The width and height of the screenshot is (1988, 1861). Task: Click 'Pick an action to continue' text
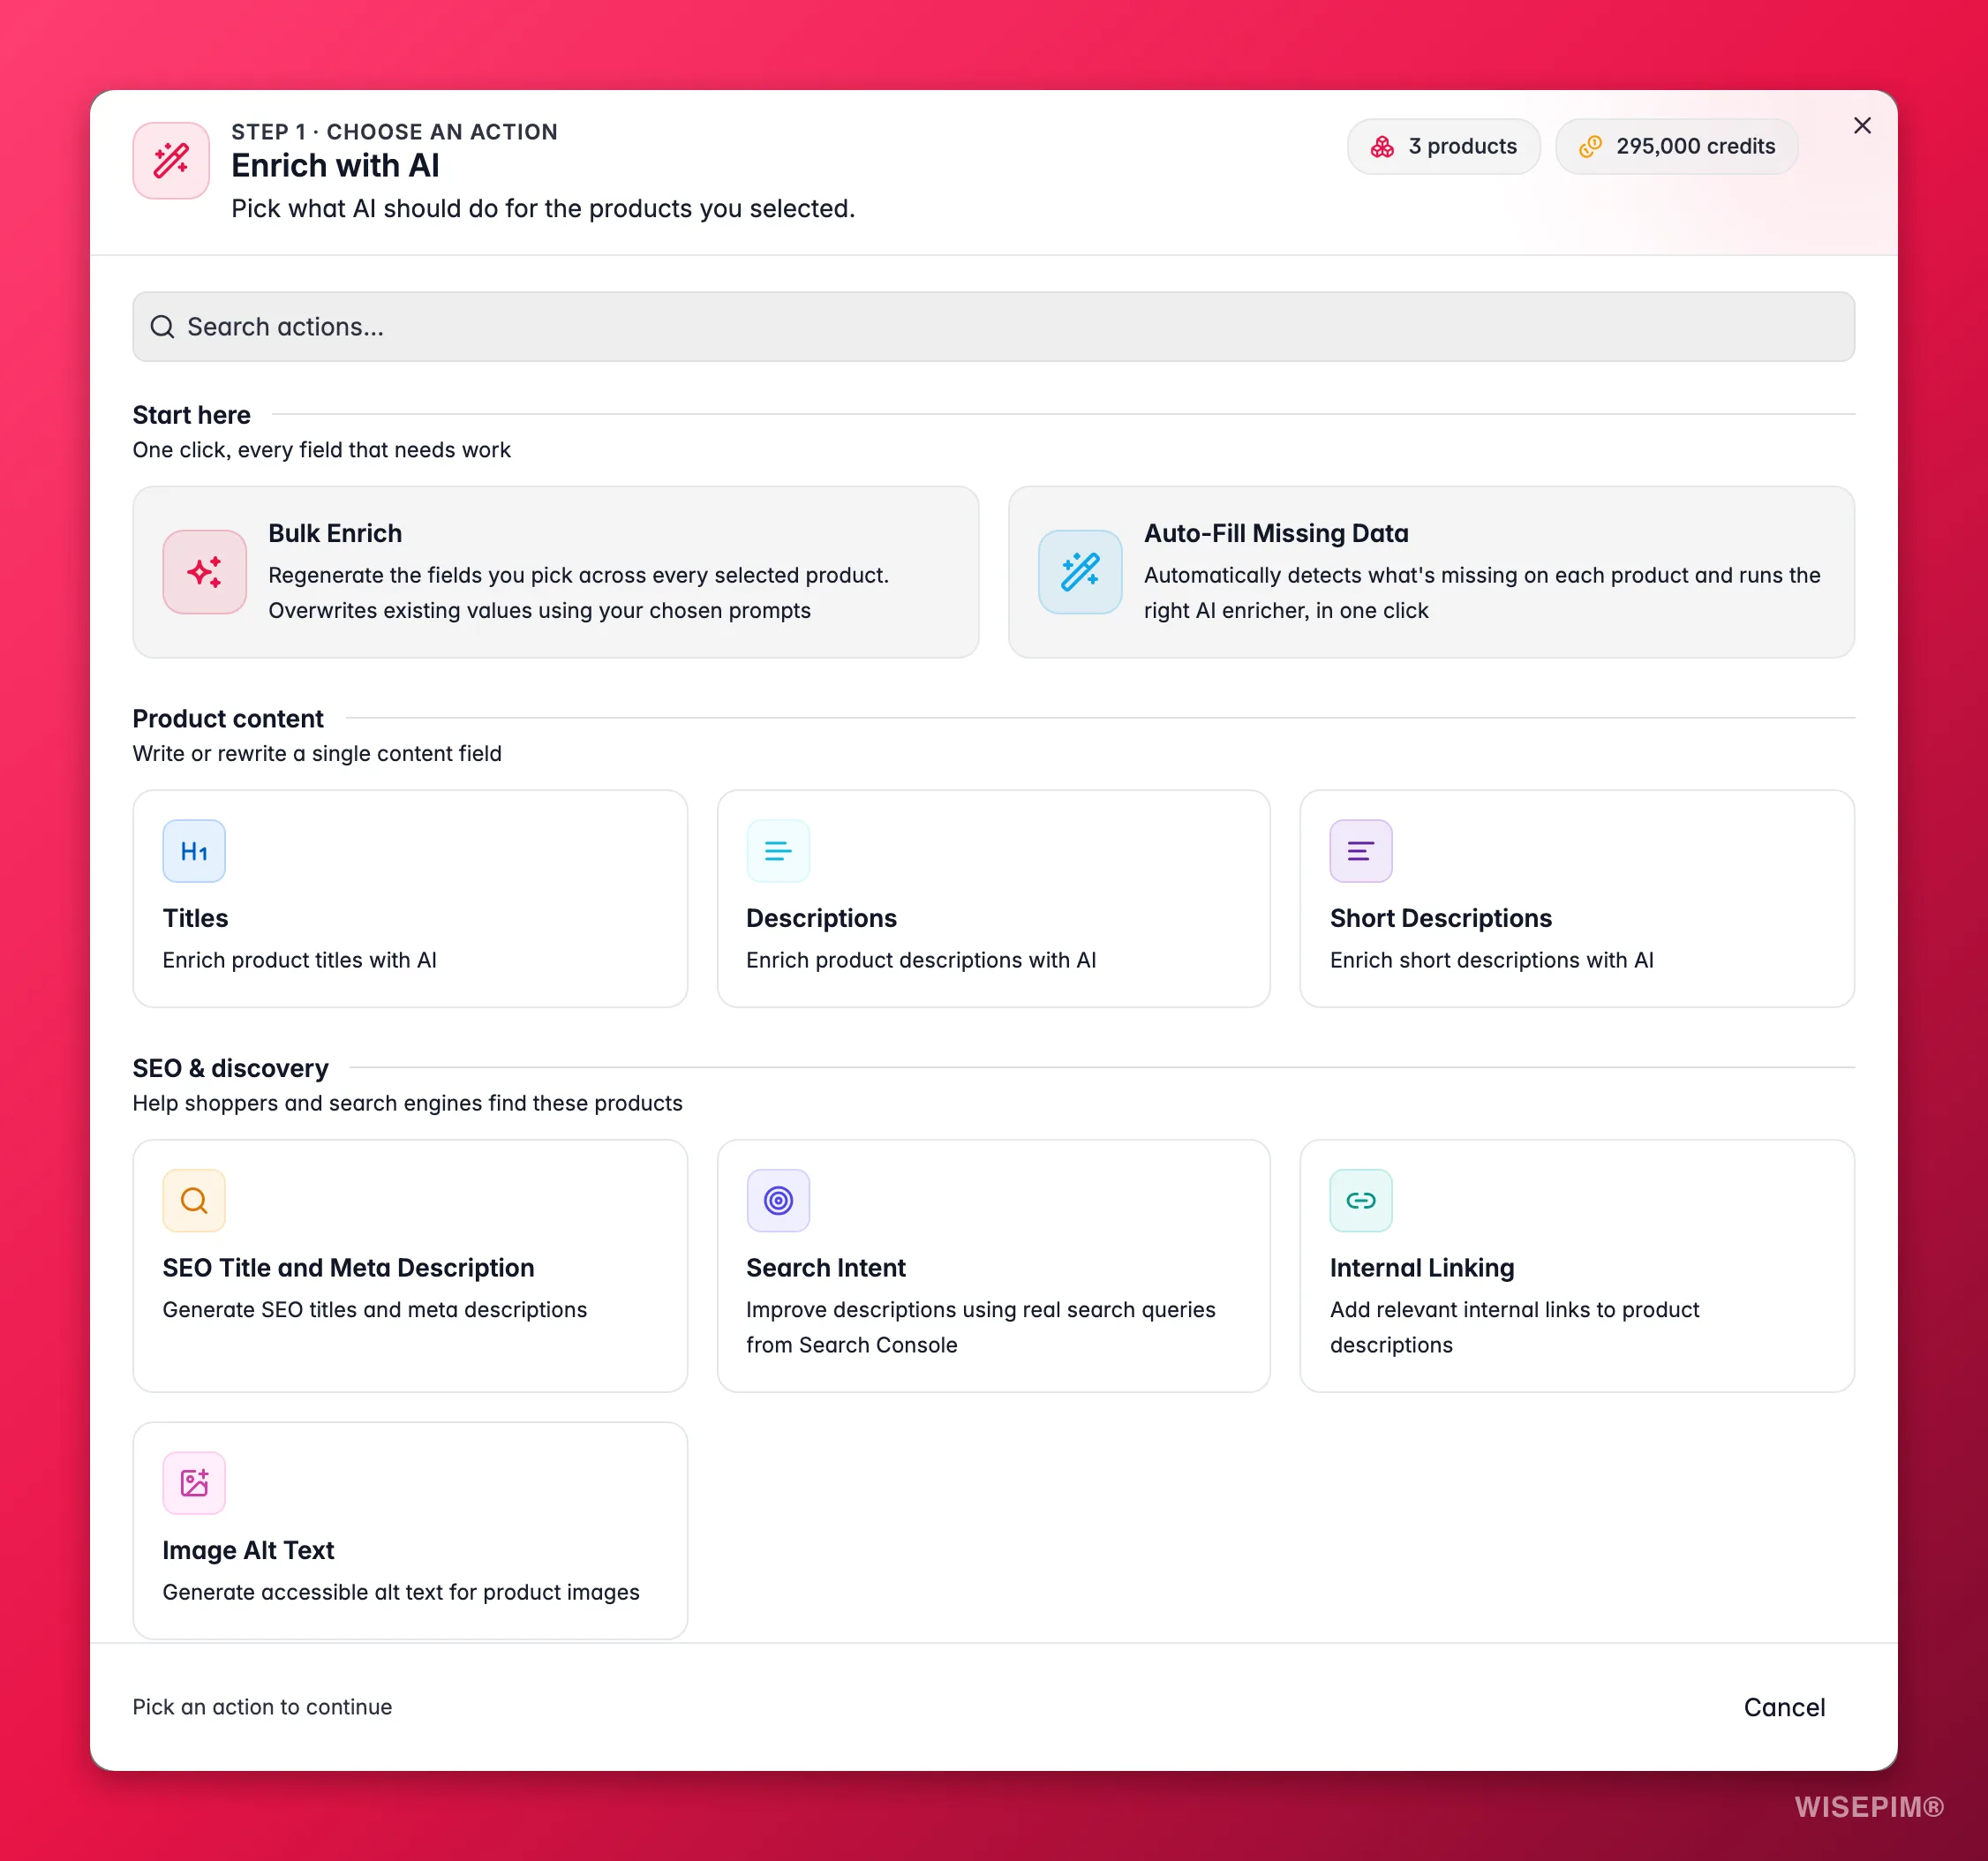coord(262,1707)
